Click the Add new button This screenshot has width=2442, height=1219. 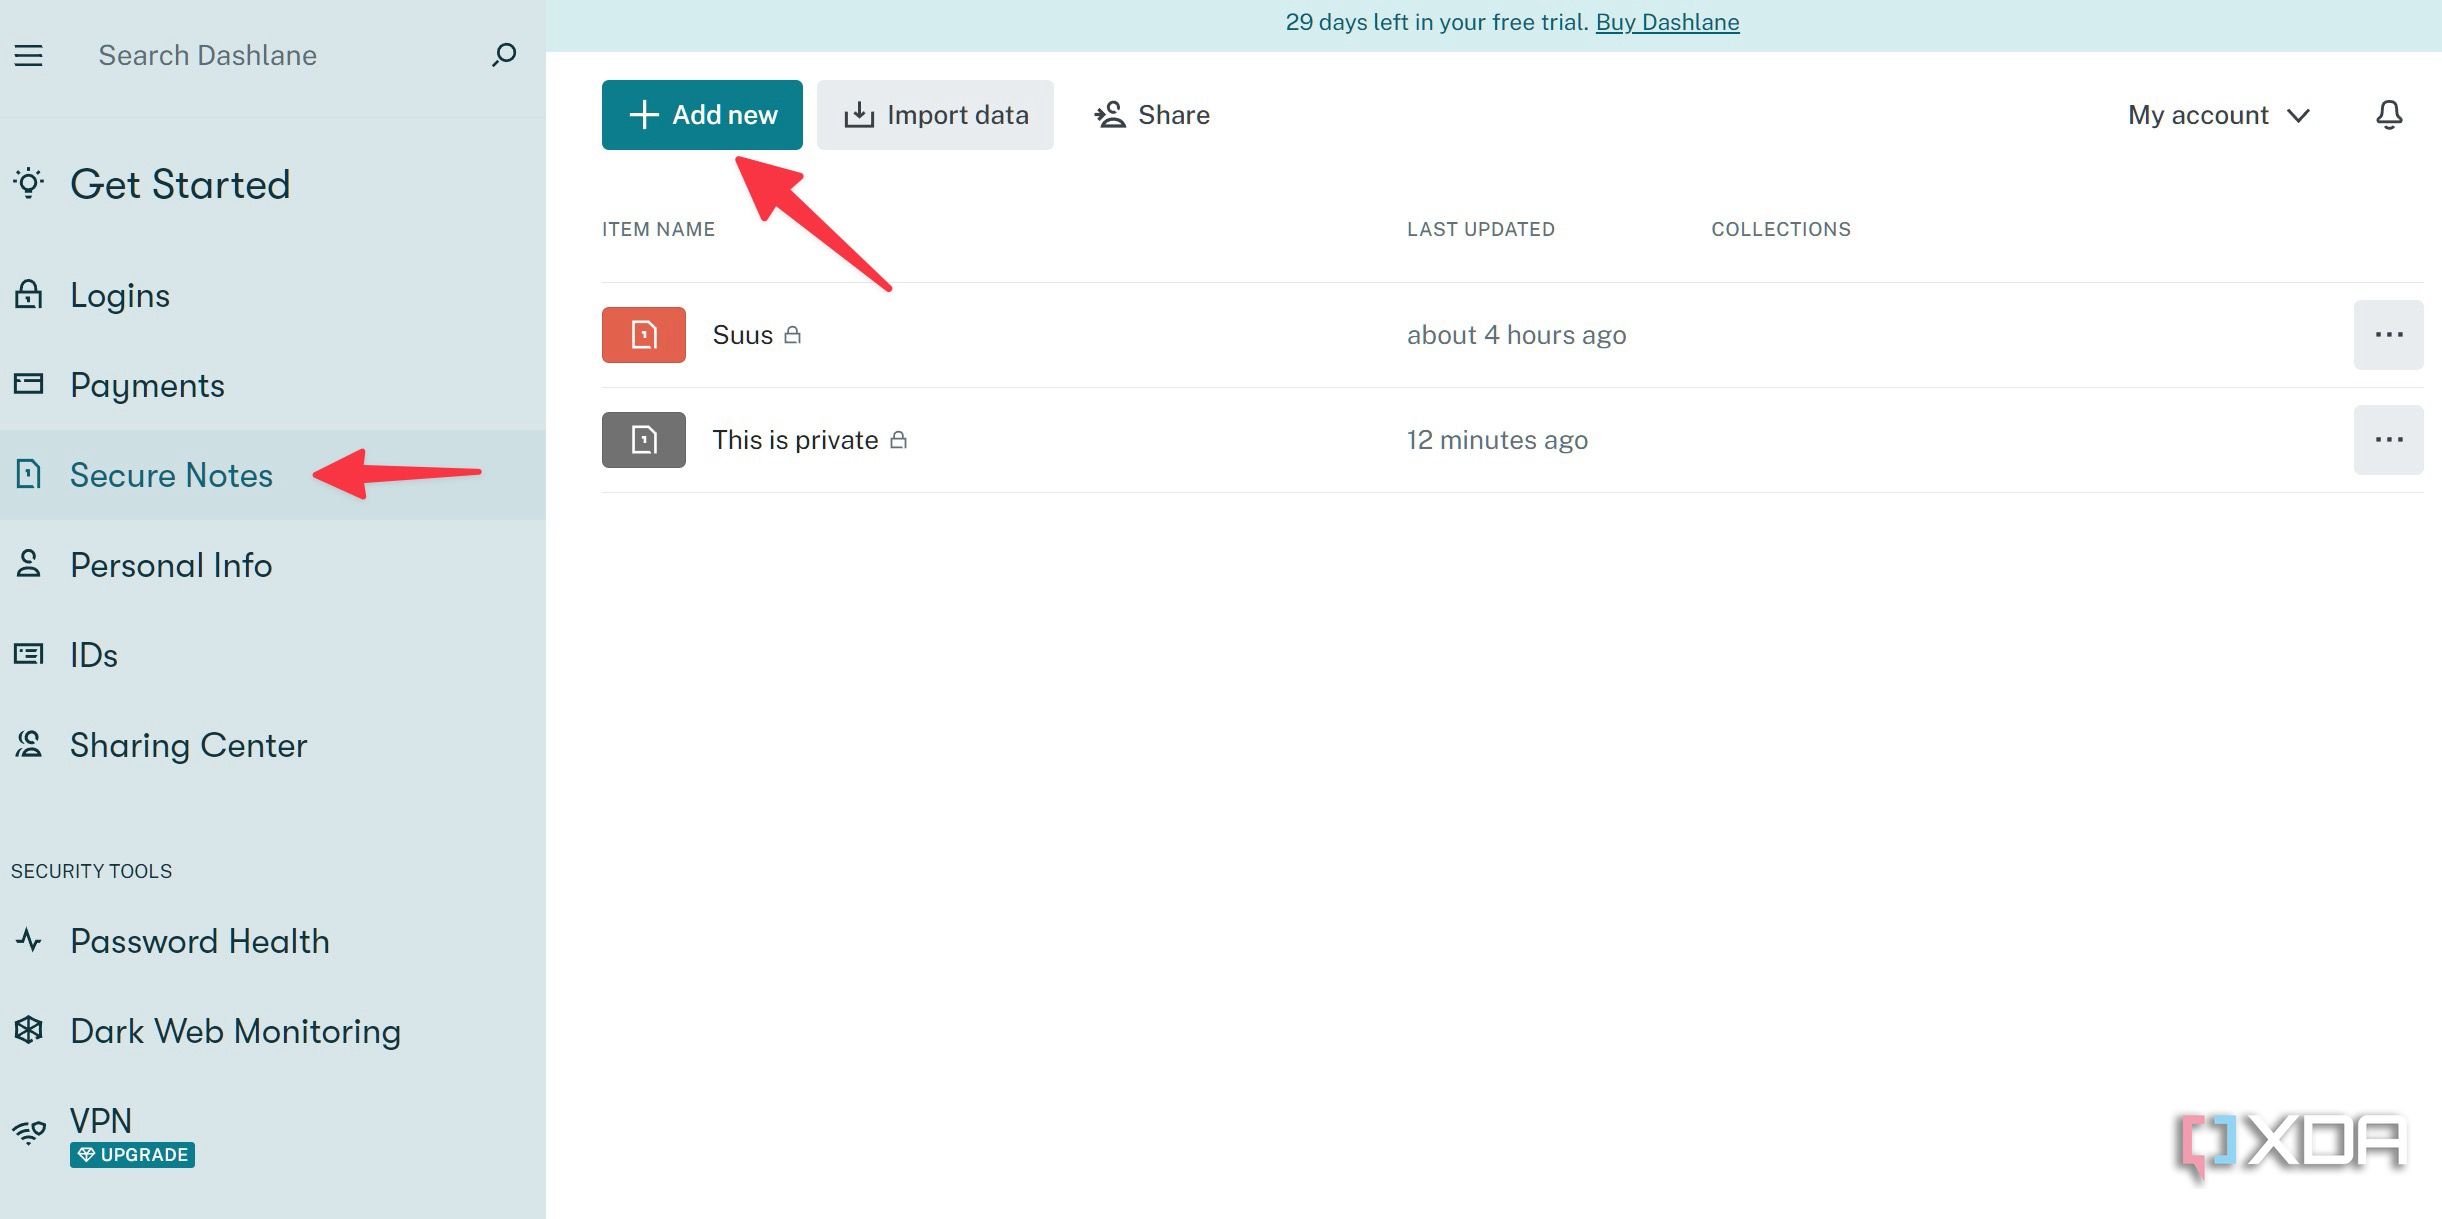point(702,115)
